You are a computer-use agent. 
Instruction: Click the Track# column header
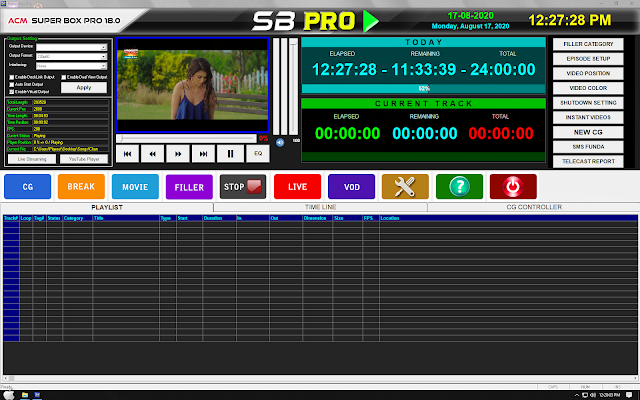click(x=11, y=218)
